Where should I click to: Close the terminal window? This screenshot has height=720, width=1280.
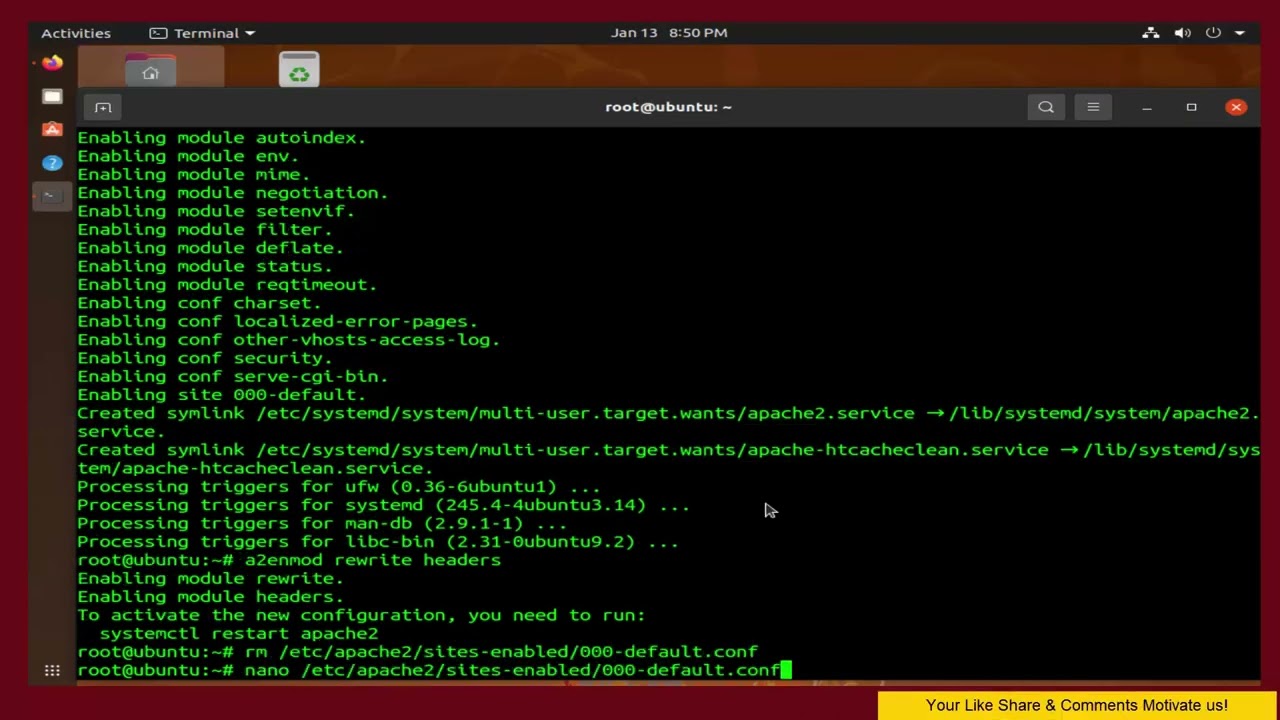(x=1236, y=107)
